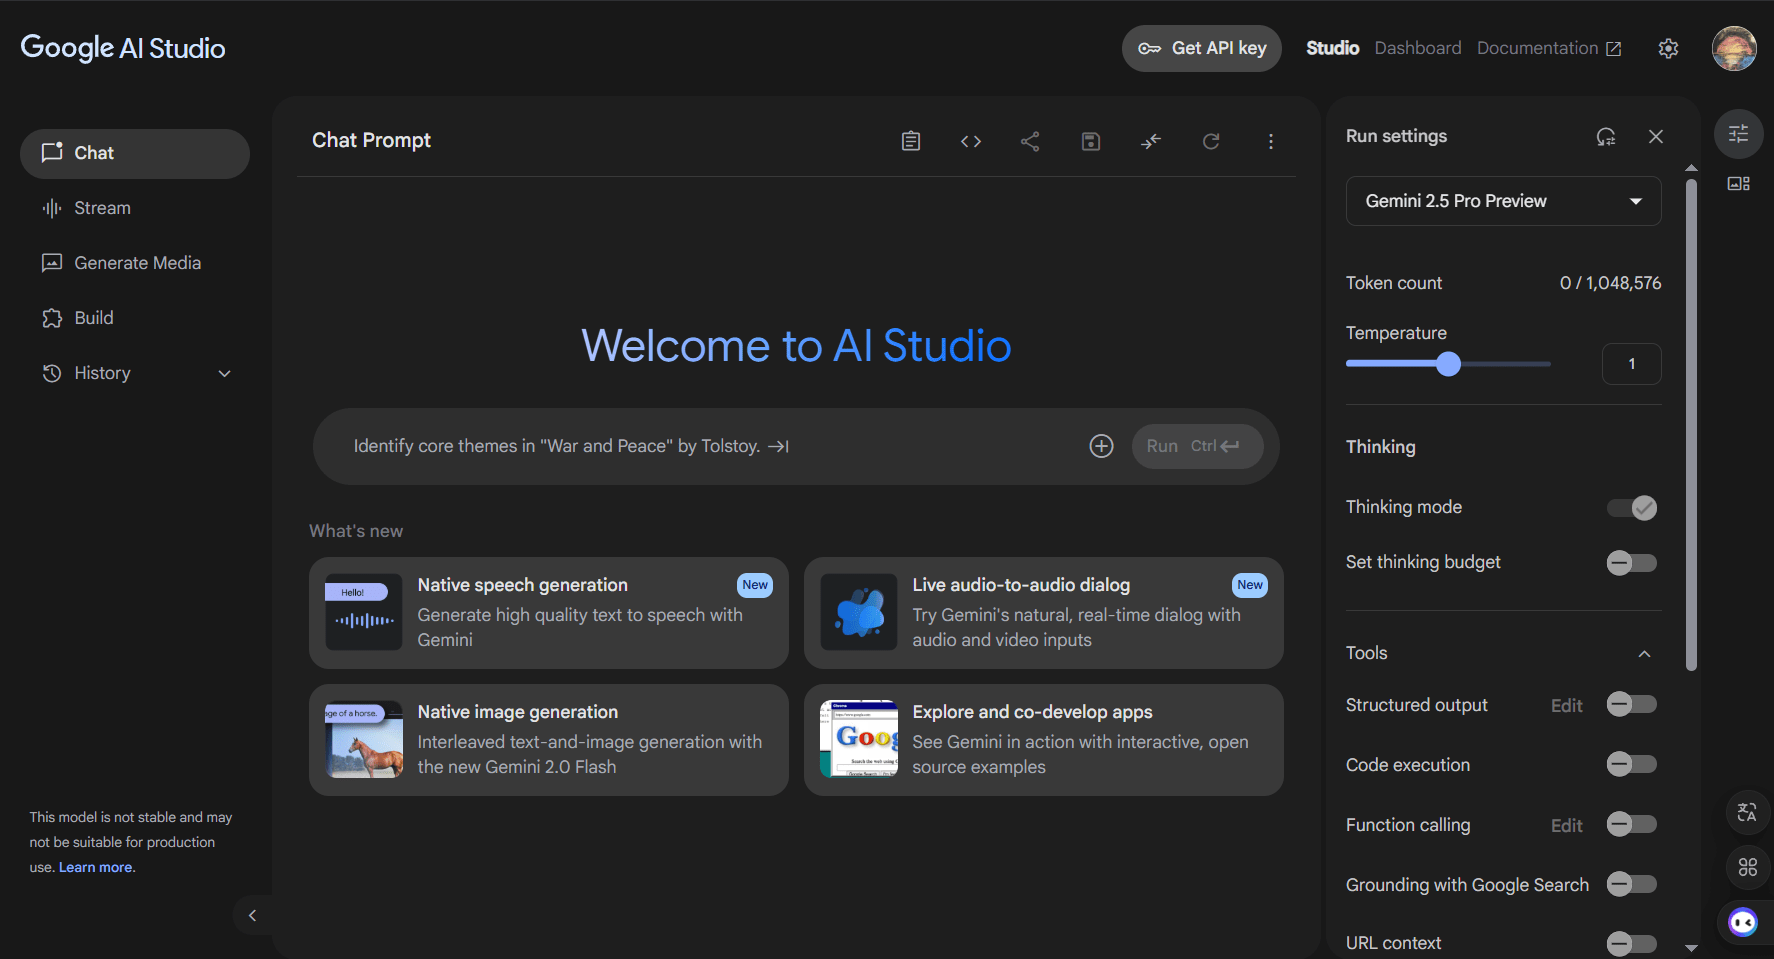This screenshot has width=1774, height=959.
Task: Click the Temperature value input box
Action: pyautogui.click(x=1631, y=364)
